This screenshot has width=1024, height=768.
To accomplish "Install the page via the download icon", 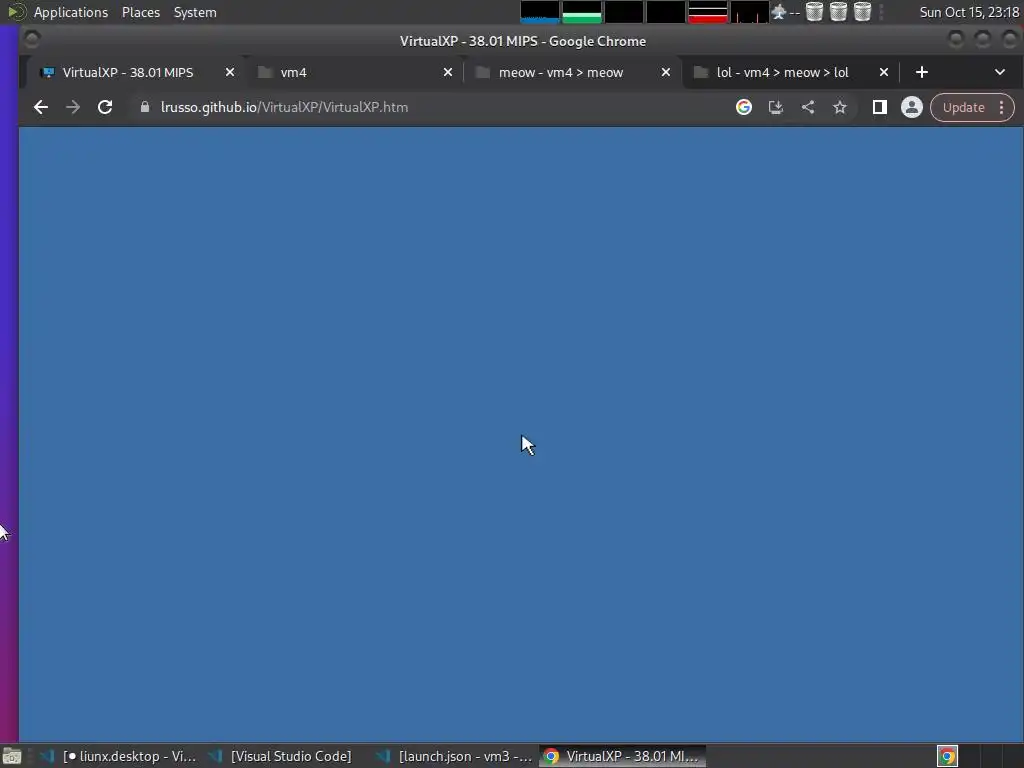I will (775, 107).
